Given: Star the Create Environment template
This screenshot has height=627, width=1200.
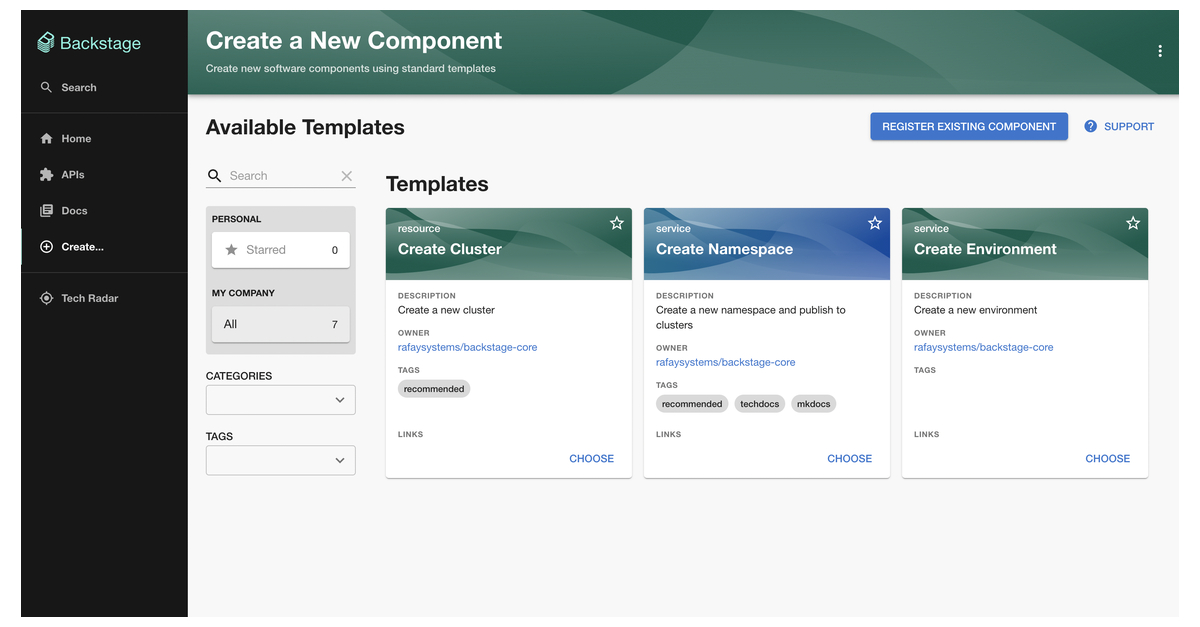Looking at the screenshot, I should (1133, 223).
